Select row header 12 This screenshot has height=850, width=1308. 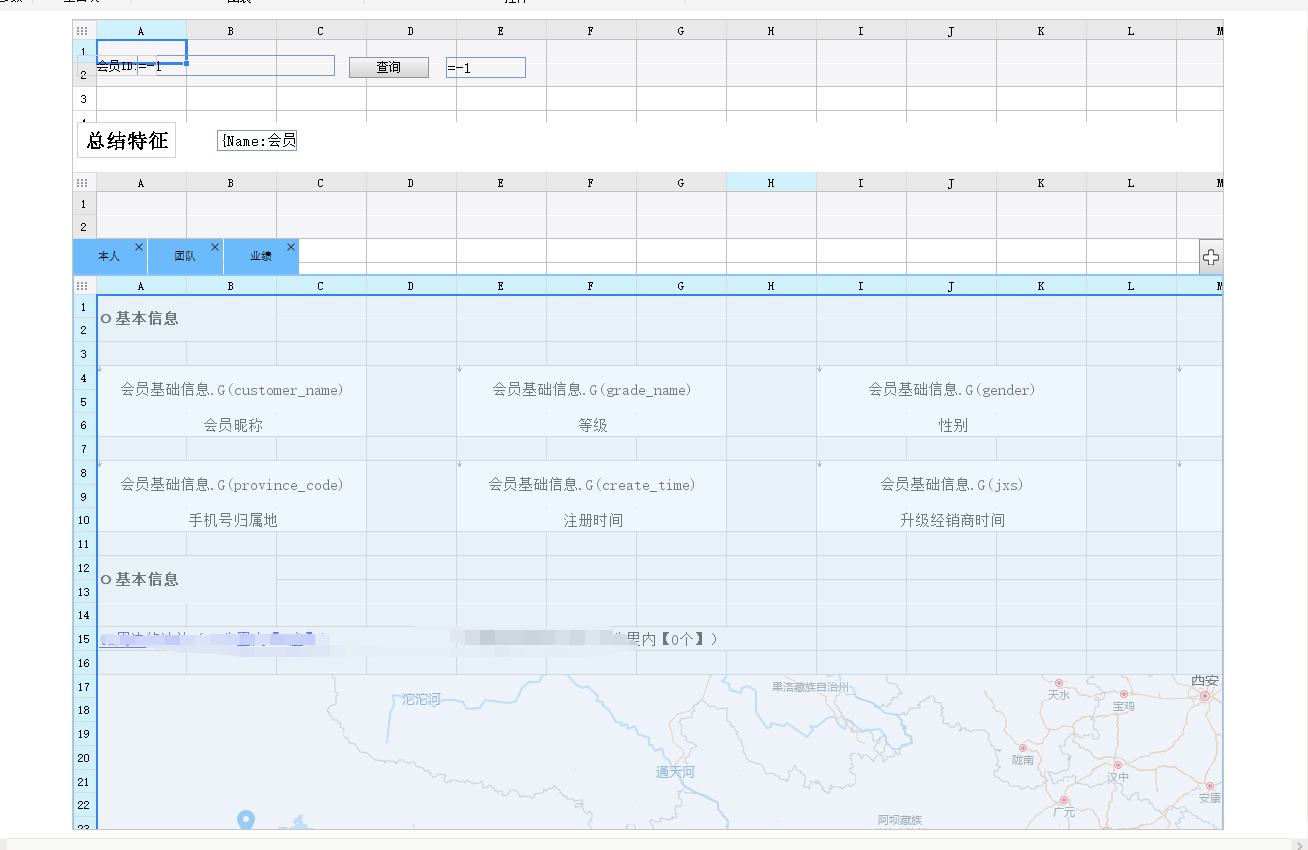(x=84, y=568)
